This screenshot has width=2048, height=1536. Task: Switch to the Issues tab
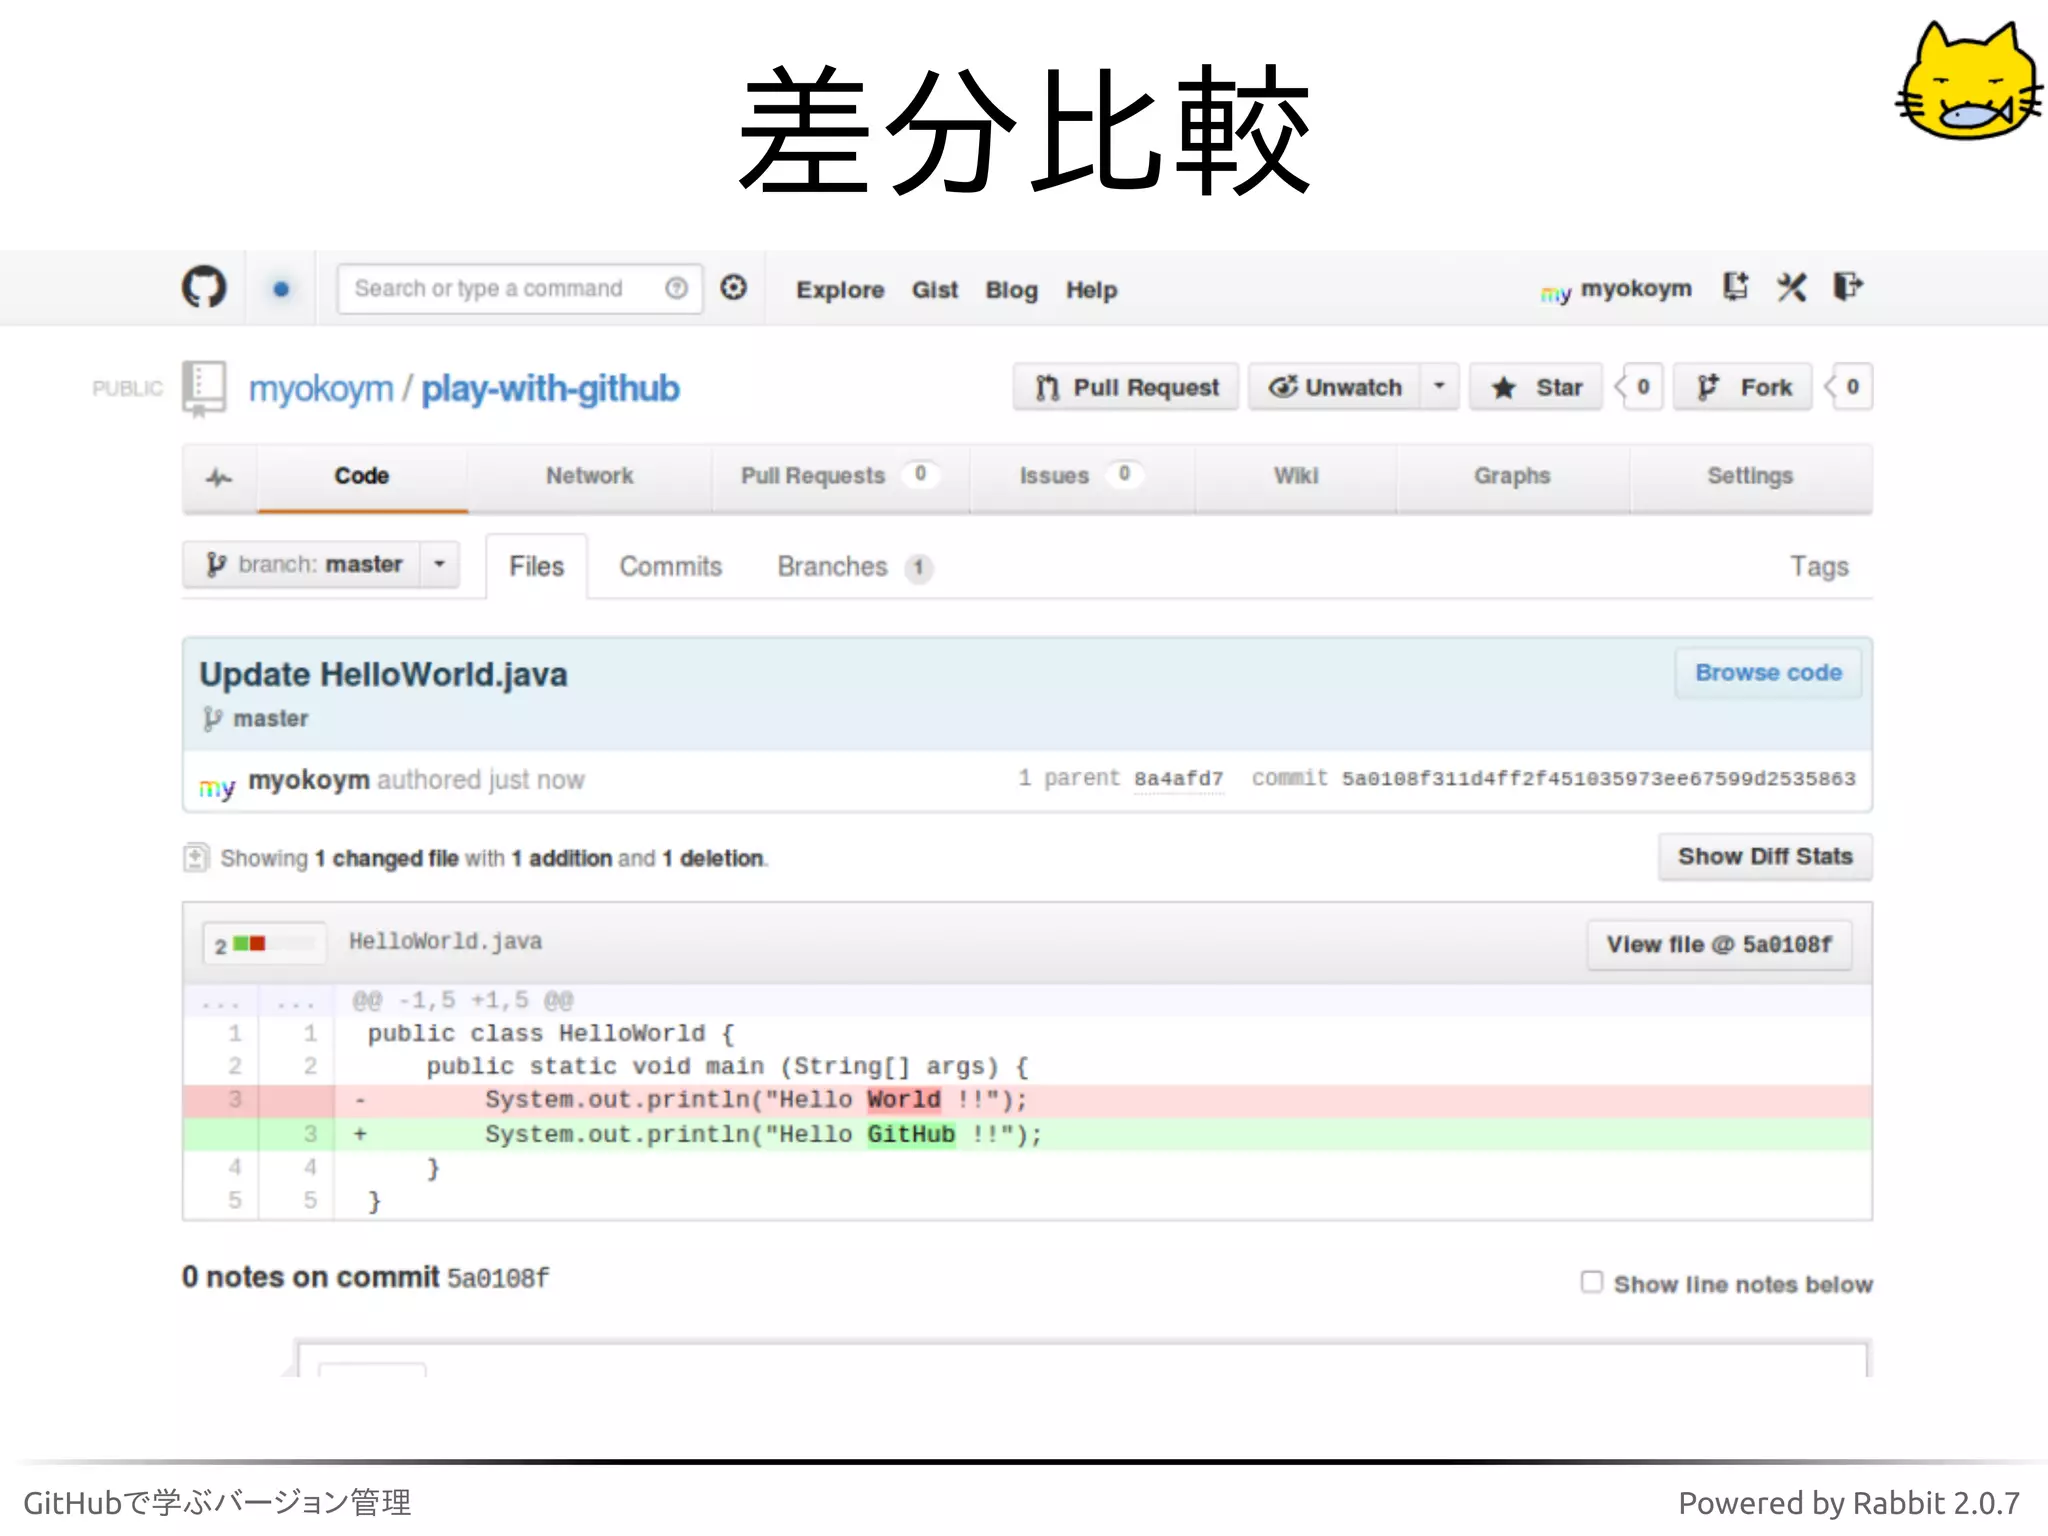[1082, 477]
